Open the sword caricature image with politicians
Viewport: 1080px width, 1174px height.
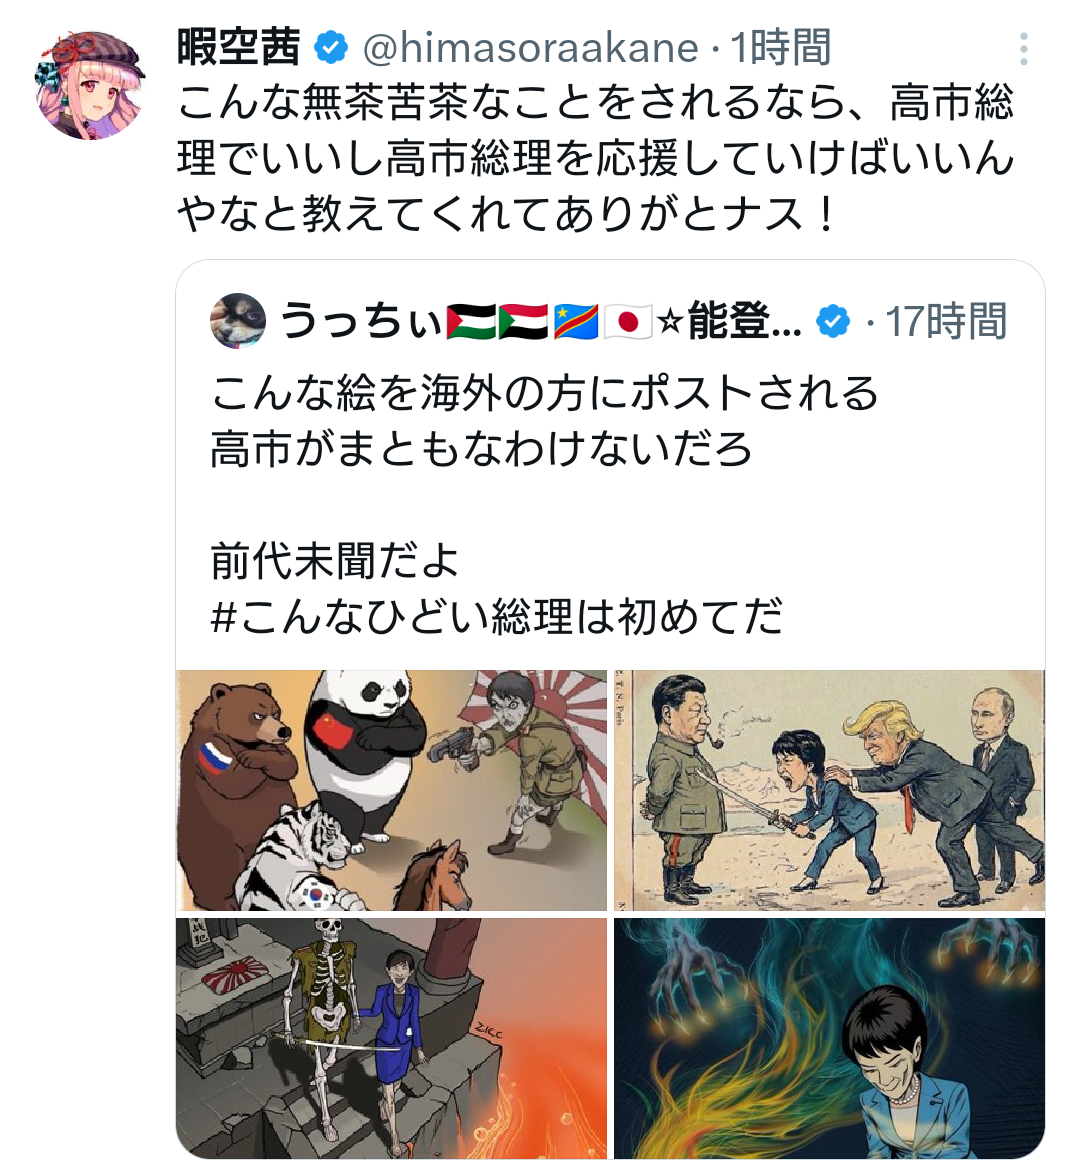click(829, 790)
